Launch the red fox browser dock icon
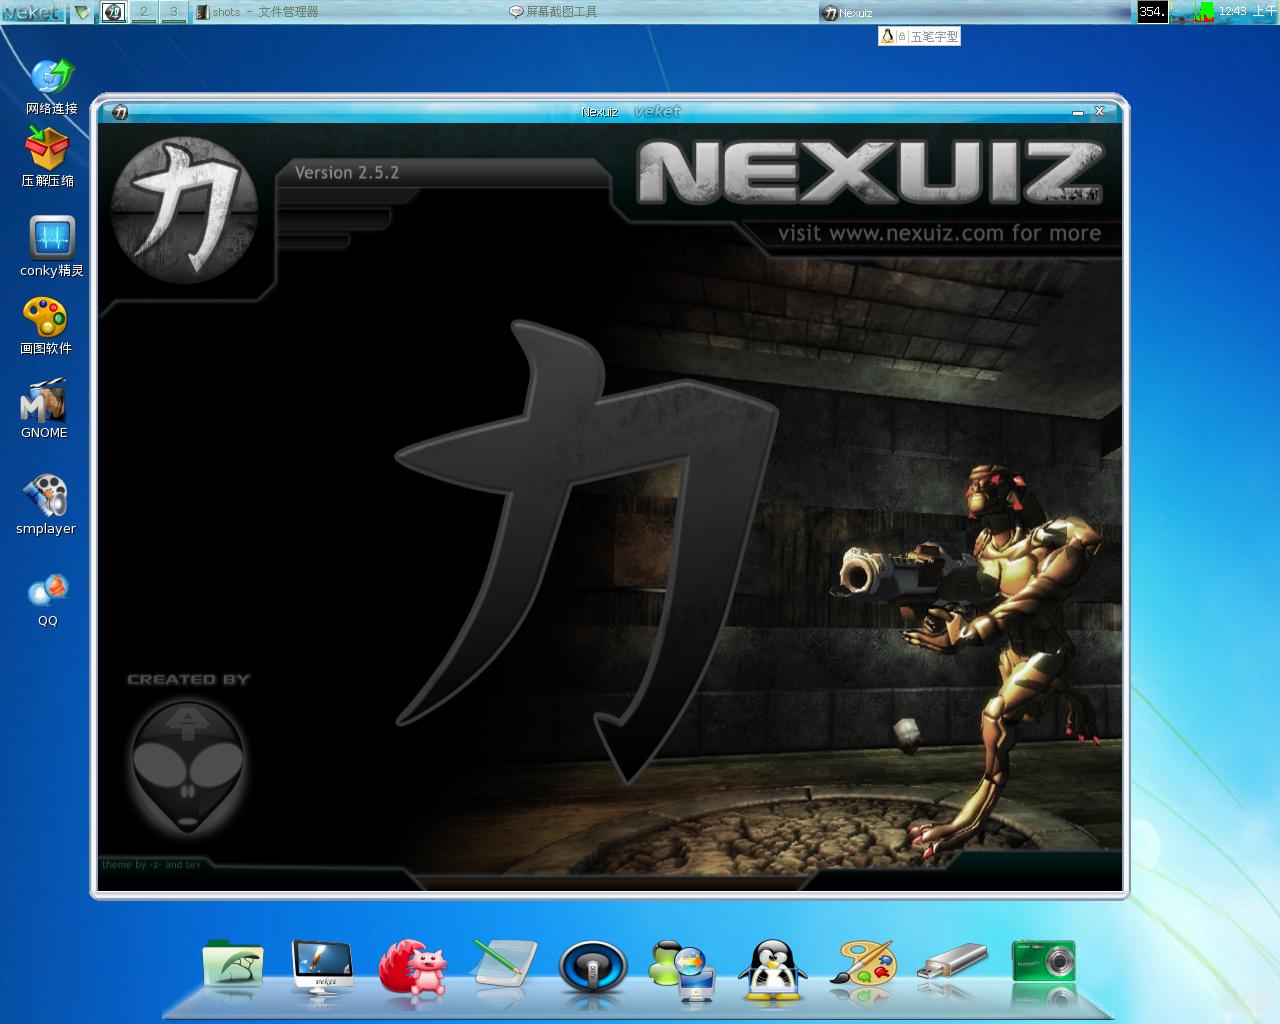 pyautogui.click(x=412, y=968)
